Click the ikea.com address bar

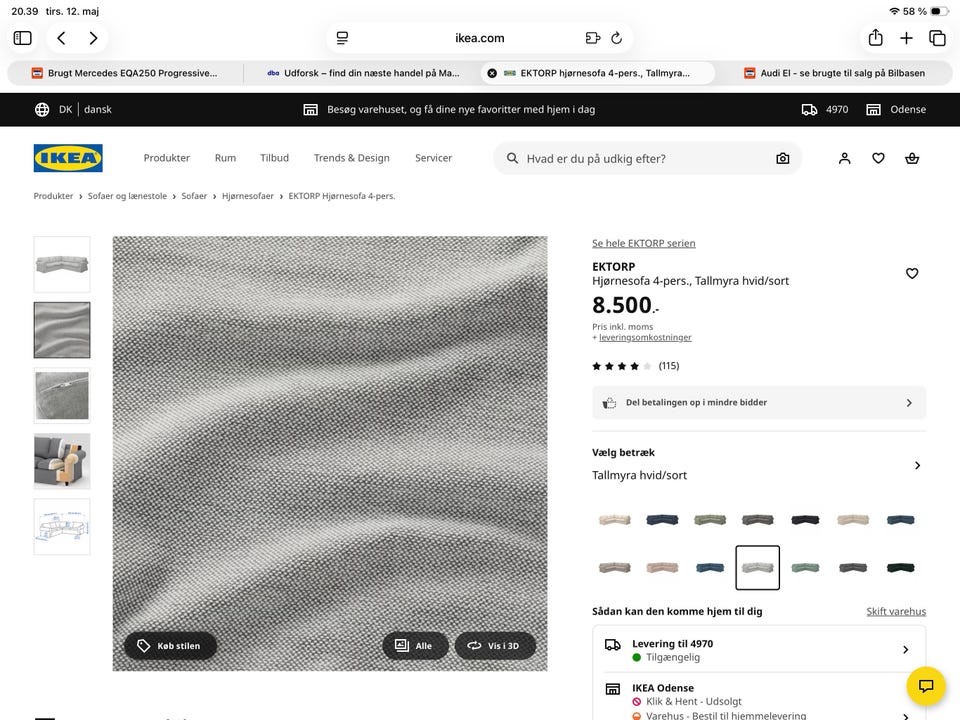pos(479,38)
